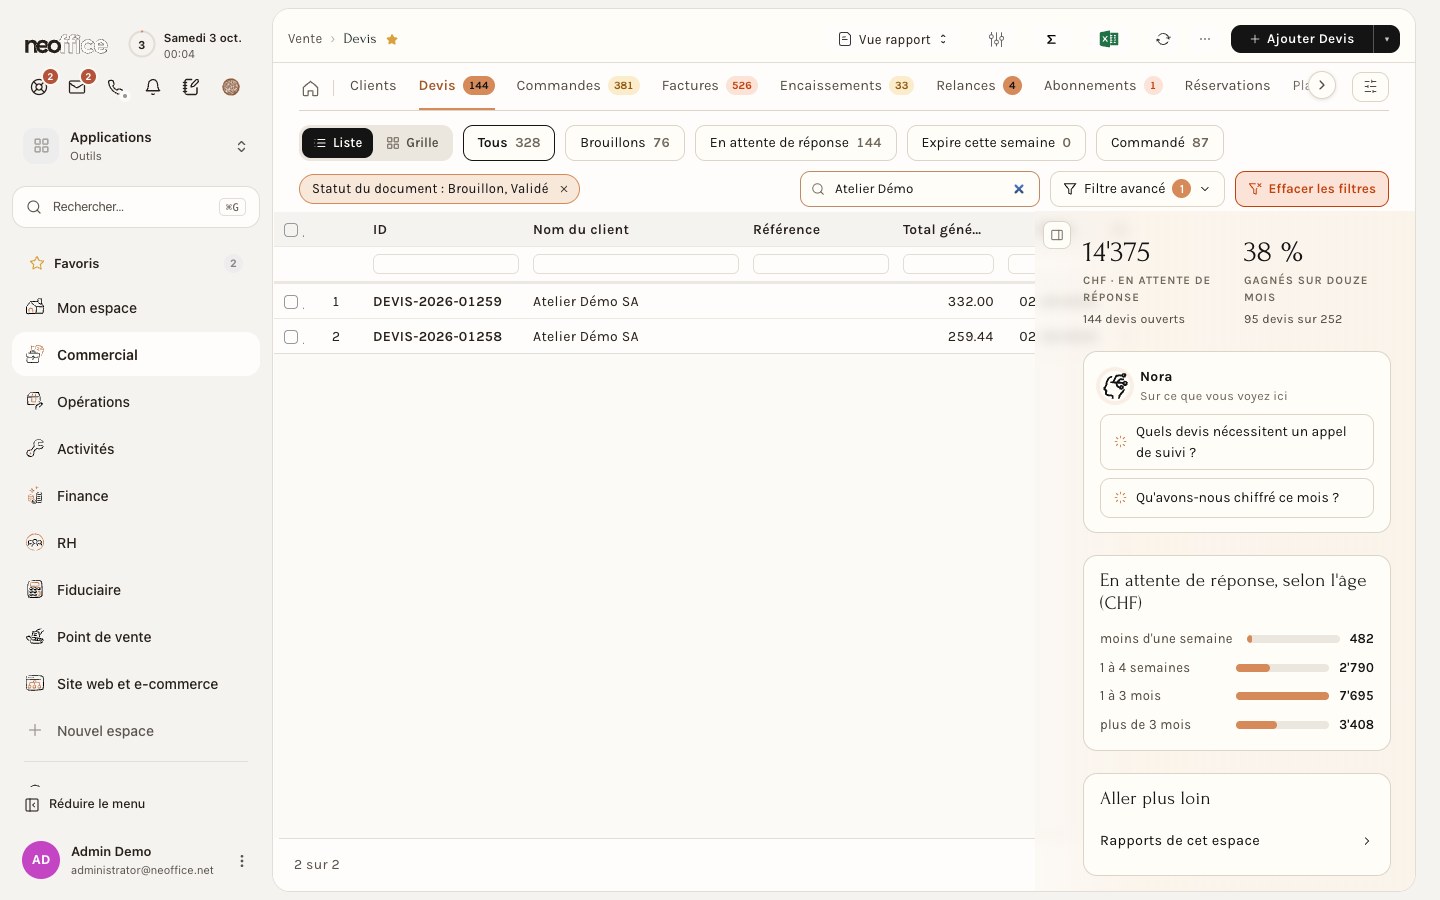Refresh the list with sync icon

(x=1163, y=39)
